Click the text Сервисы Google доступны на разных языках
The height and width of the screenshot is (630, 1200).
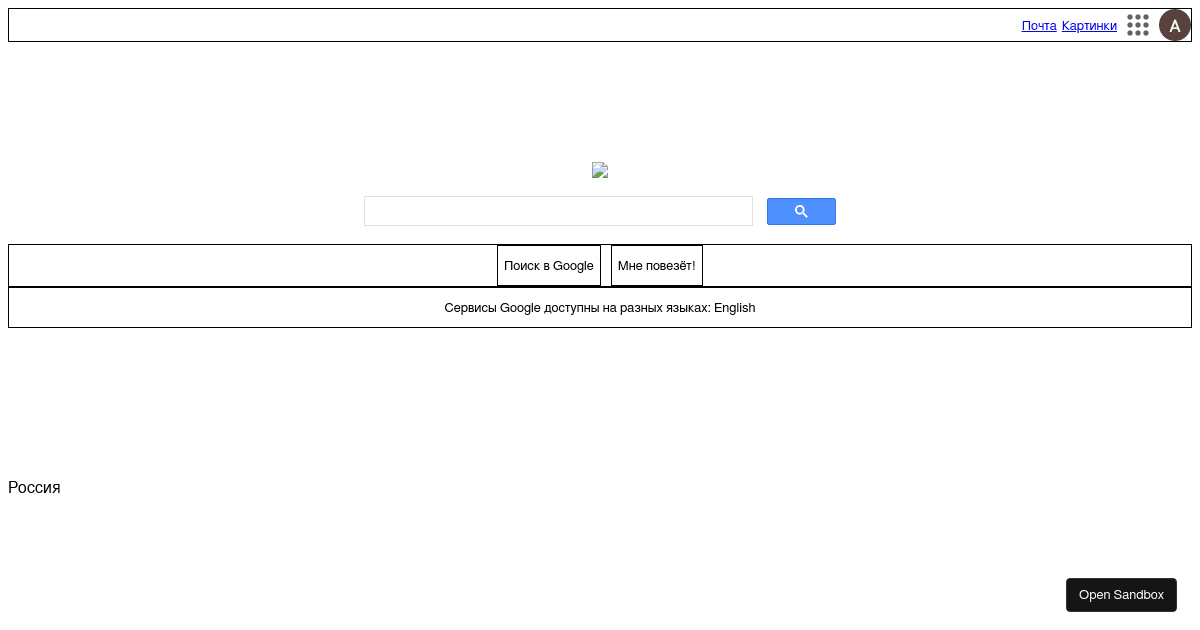[577, 308]
